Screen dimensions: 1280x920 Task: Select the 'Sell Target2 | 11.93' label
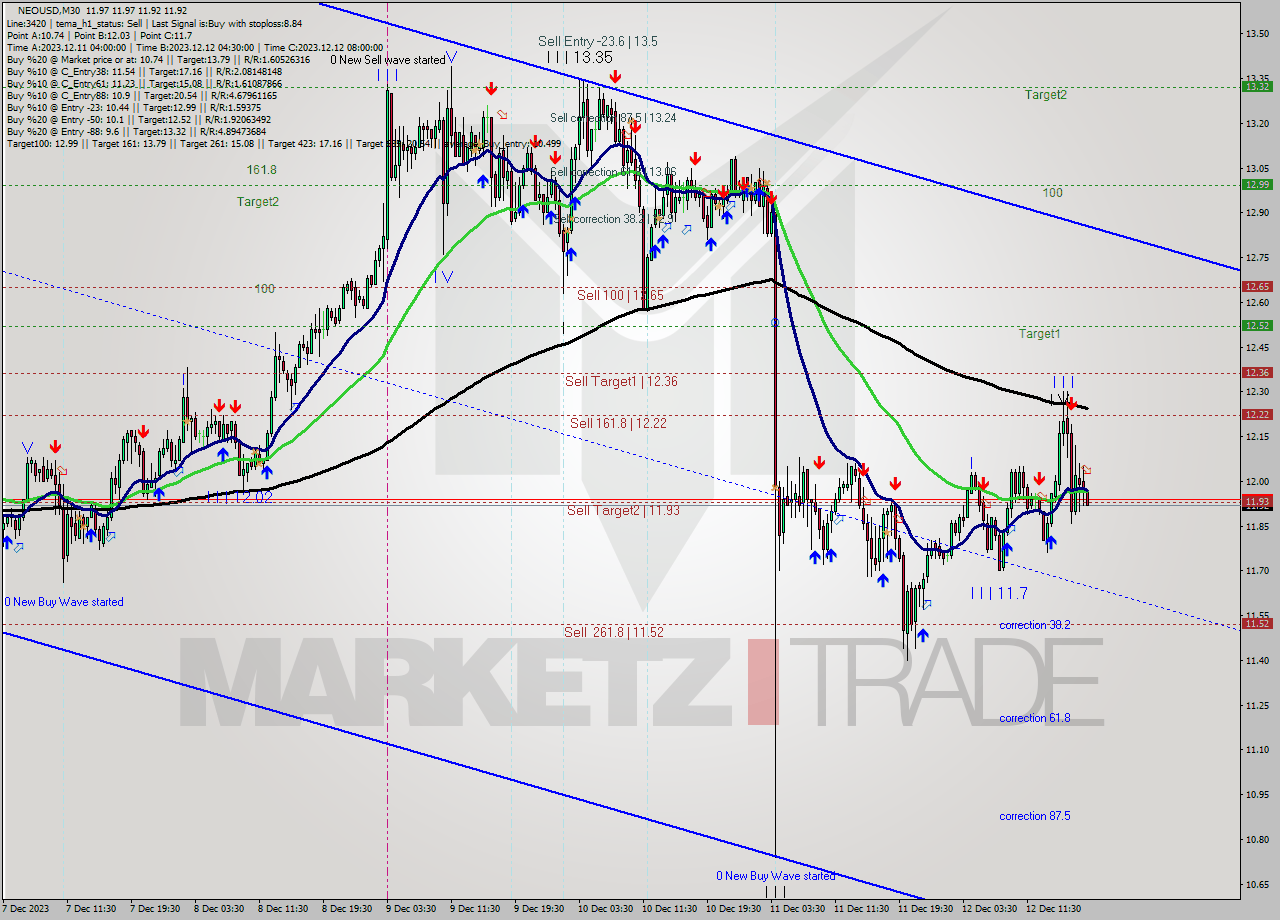[x=623, y=510]
